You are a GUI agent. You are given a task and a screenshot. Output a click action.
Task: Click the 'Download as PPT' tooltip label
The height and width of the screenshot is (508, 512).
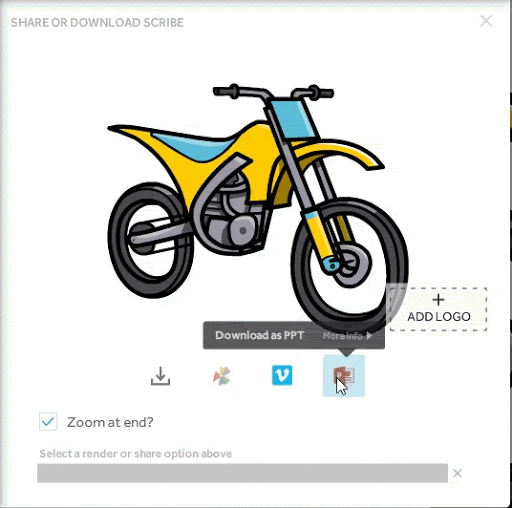coord(259,335)
